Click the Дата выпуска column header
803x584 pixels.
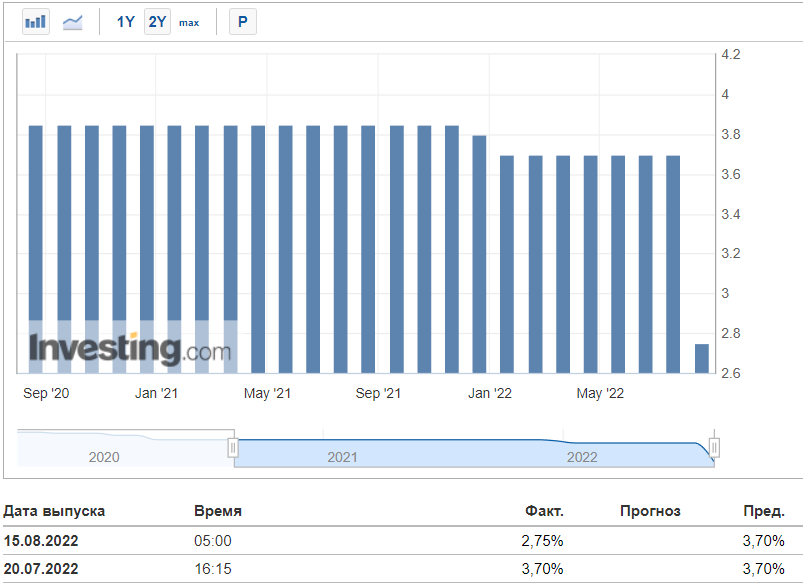54,511
